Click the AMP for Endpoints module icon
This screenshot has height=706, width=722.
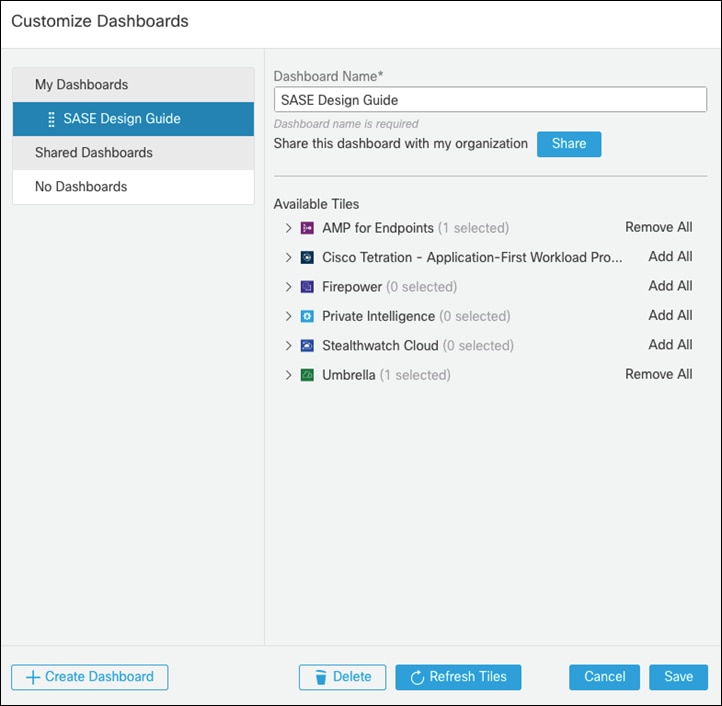click(x=307, y=228)
